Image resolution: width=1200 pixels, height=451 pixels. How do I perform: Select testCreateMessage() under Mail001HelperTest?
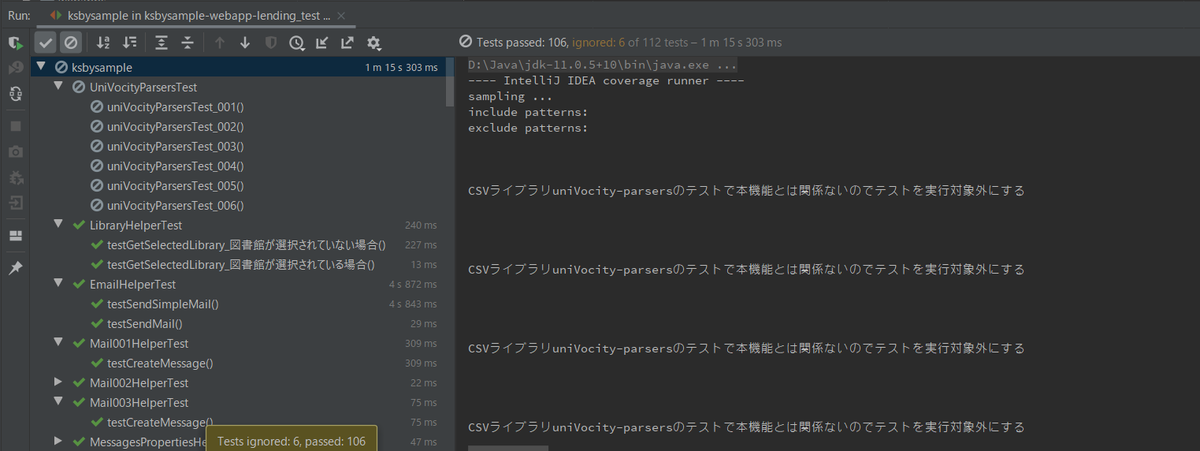coord(159,363)
